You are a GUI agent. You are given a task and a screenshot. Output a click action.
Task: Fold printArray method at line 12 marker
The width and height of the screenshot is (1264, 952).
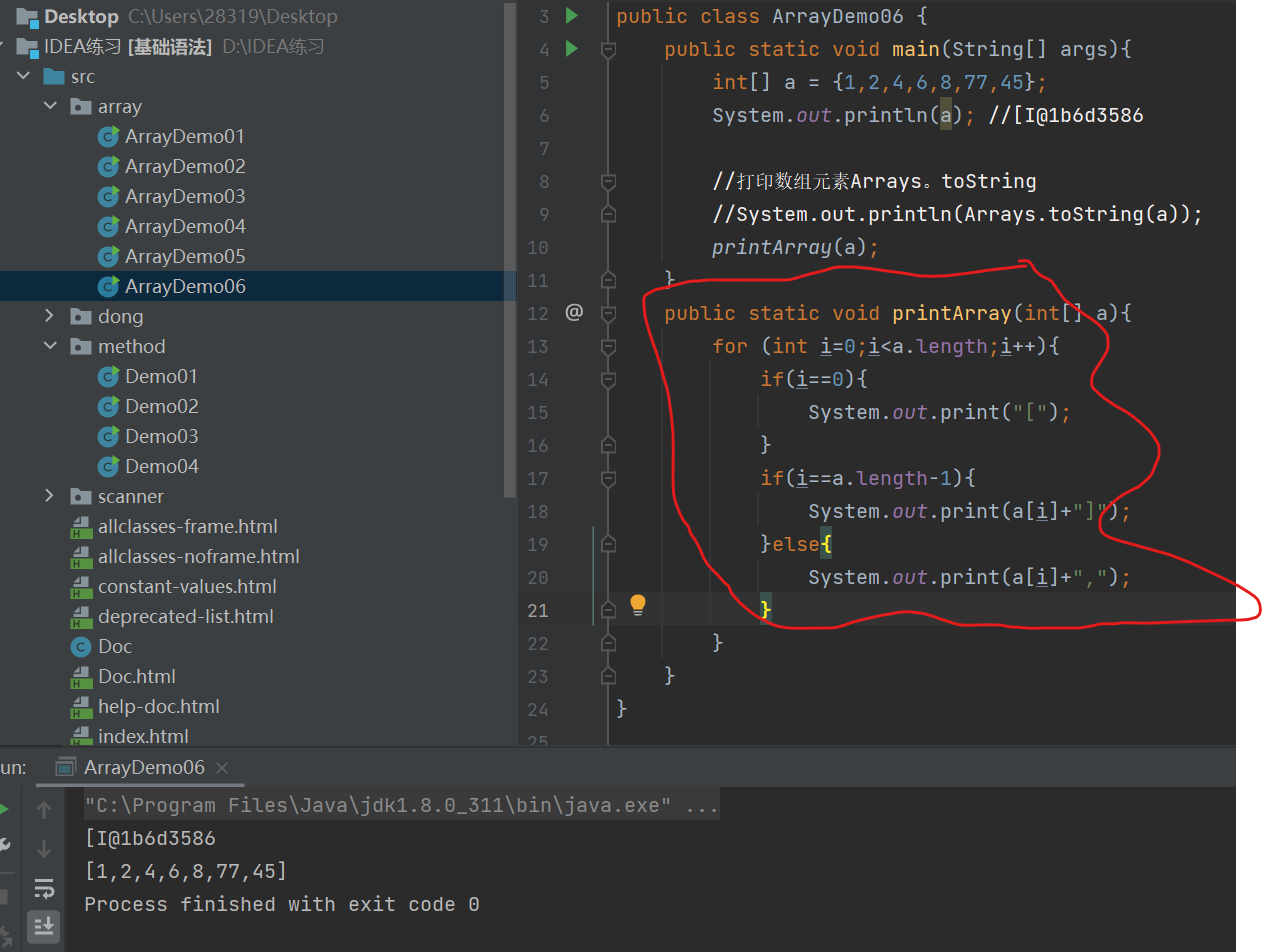click(607, 313)
